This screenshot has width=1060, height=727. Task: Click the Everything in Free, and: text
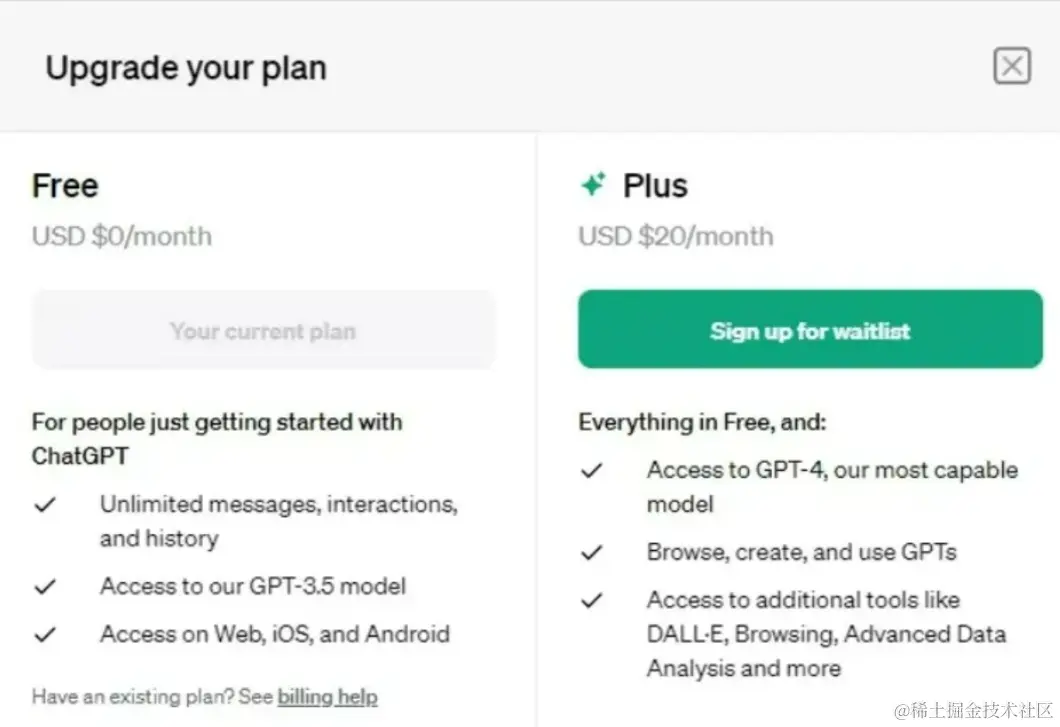tap(702, 422)
